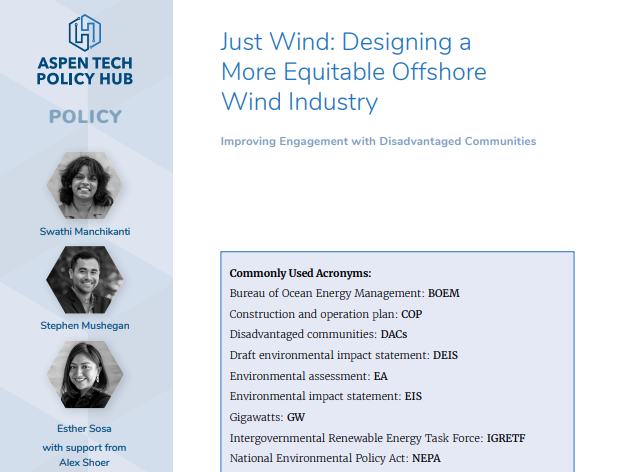The height and width of the screenshot is (472, 630).
Task: Click the Disadvantaged communities: DACs line
Action: [x=319, y=335]
